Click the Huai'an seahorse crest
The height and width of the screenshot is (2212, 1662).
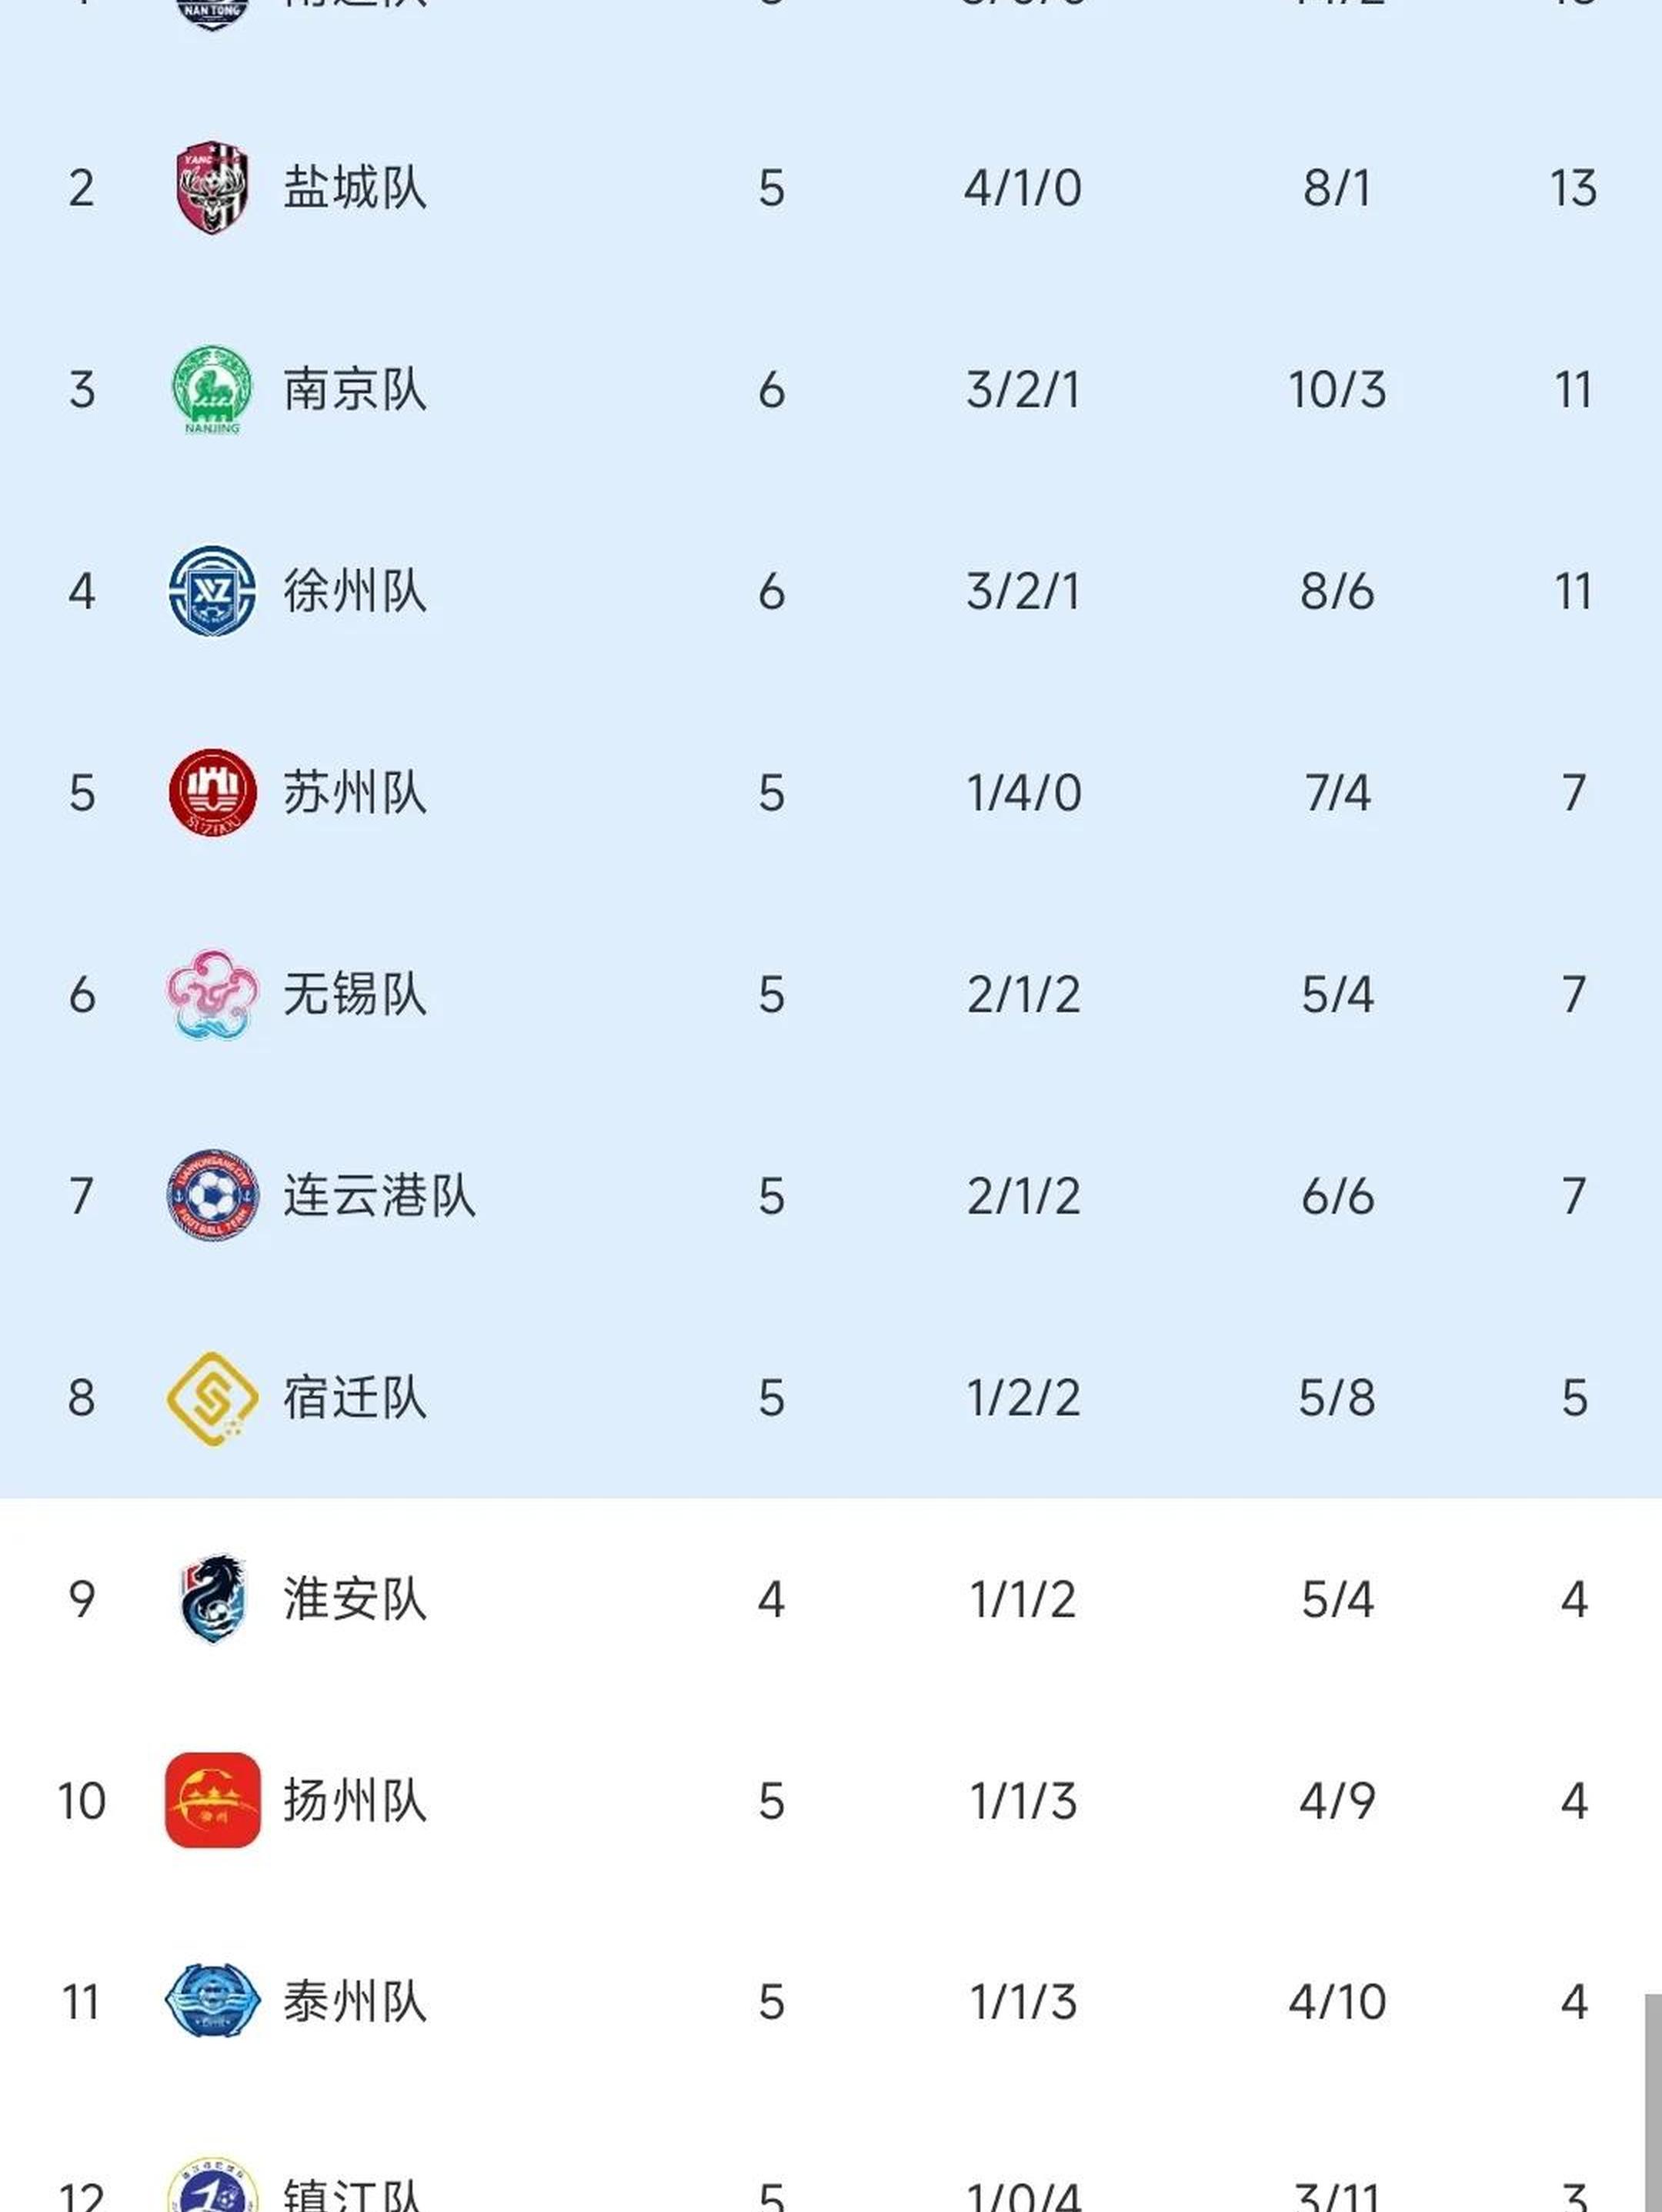[212, 1598]
